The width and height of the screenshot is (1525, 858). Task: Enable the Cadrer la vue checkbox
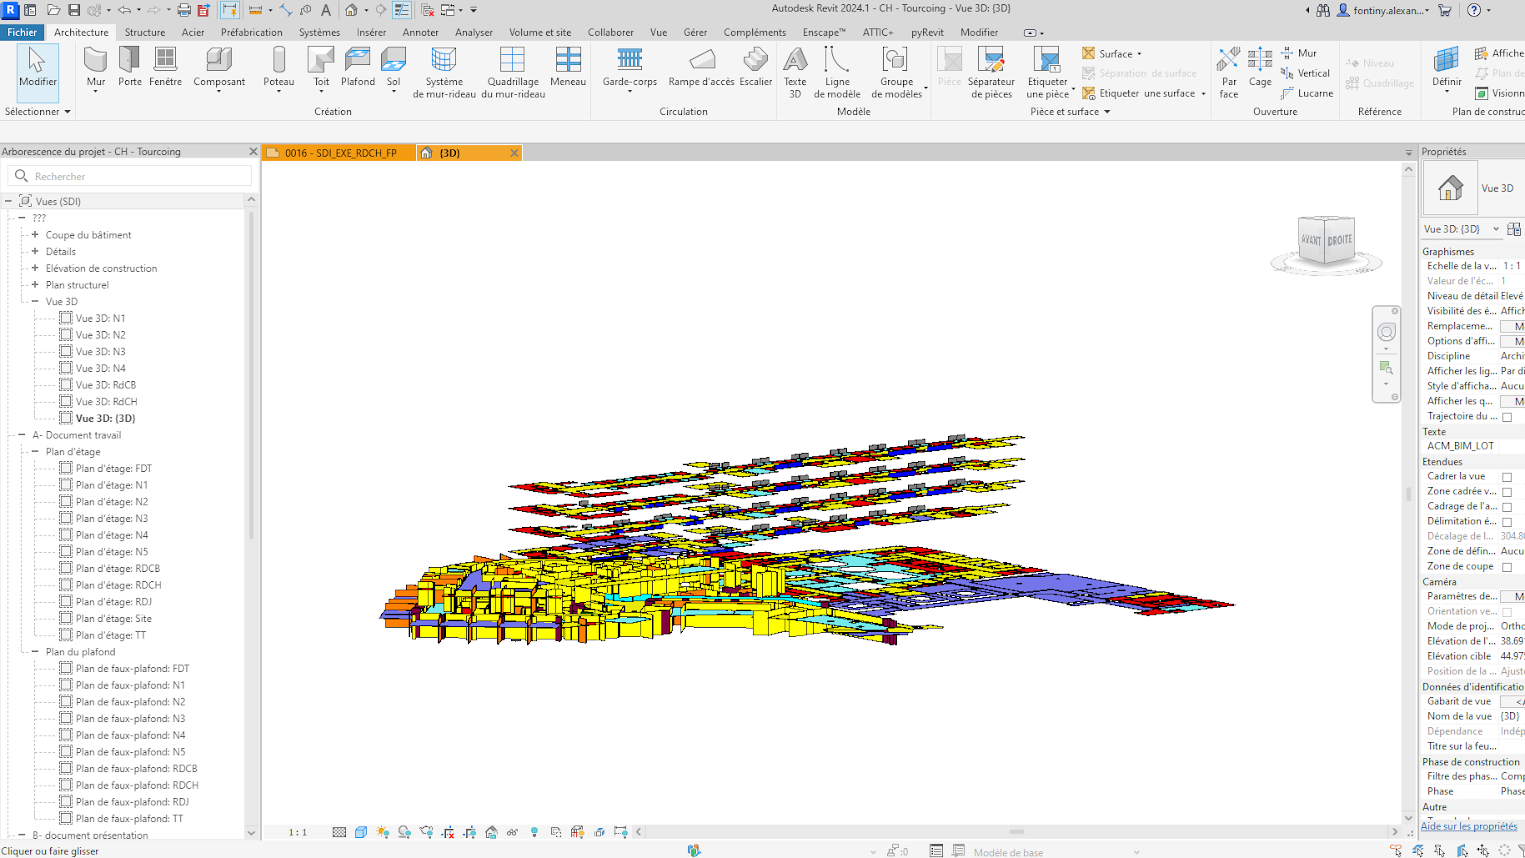tap(1507, 477)
